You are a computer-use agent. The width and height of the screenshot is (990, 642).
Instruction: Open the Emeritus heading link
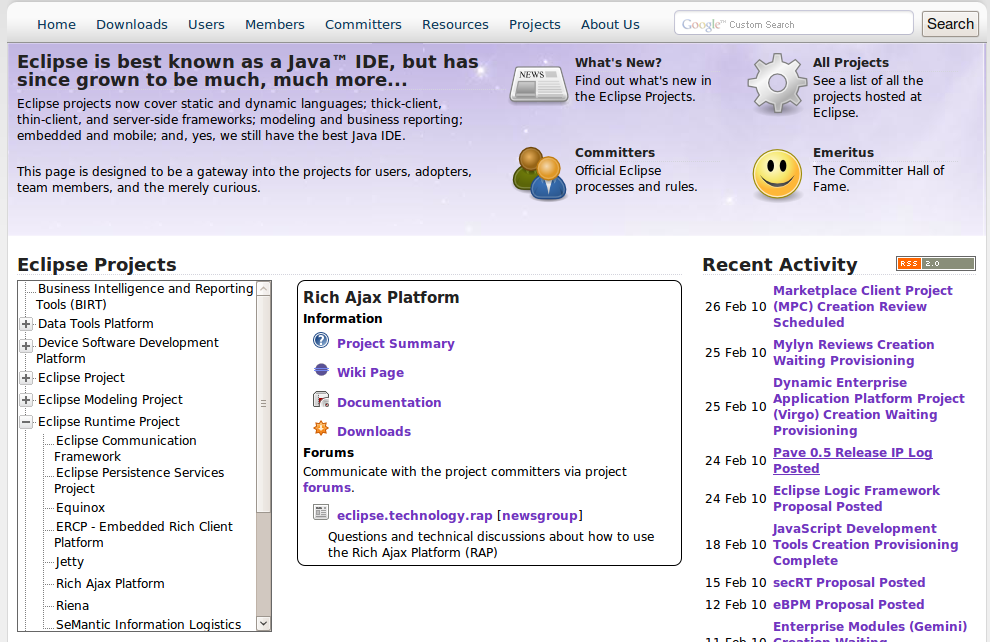pyautogui.click(x=844, y=152)
